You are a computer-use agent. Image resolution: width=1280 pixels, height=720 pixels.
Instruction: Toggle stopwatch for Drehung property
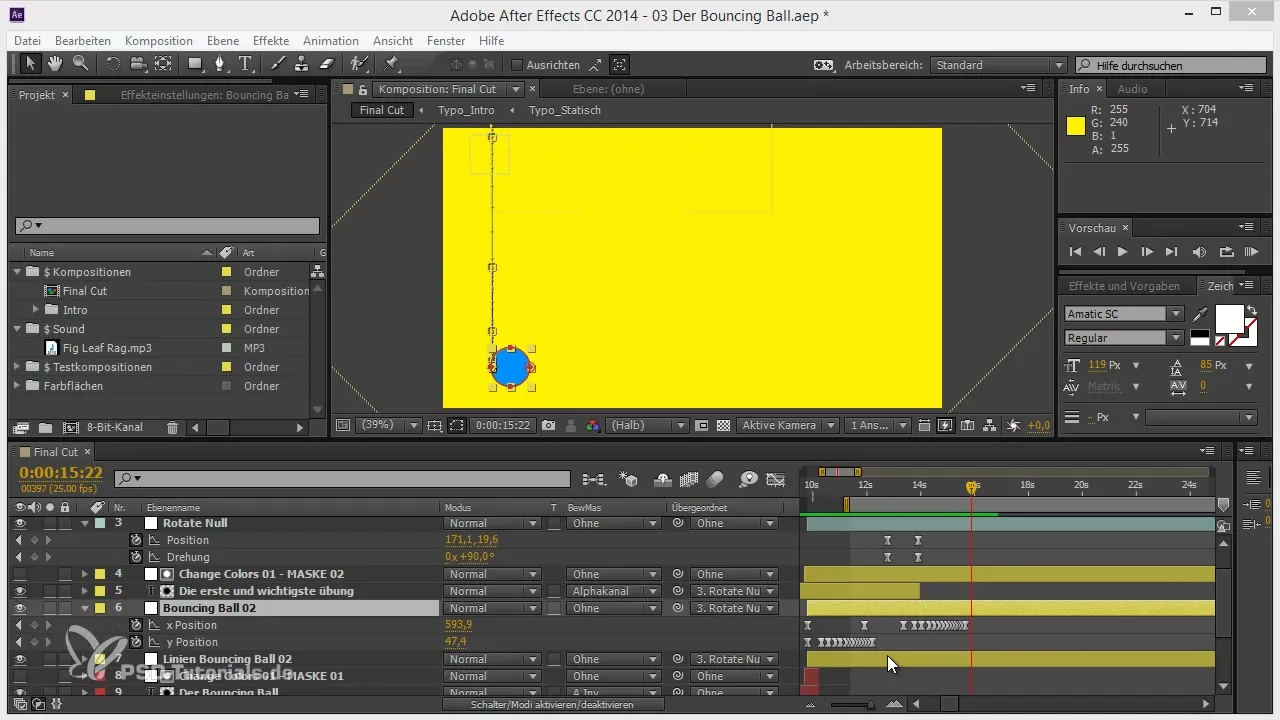tap(137, 557)
